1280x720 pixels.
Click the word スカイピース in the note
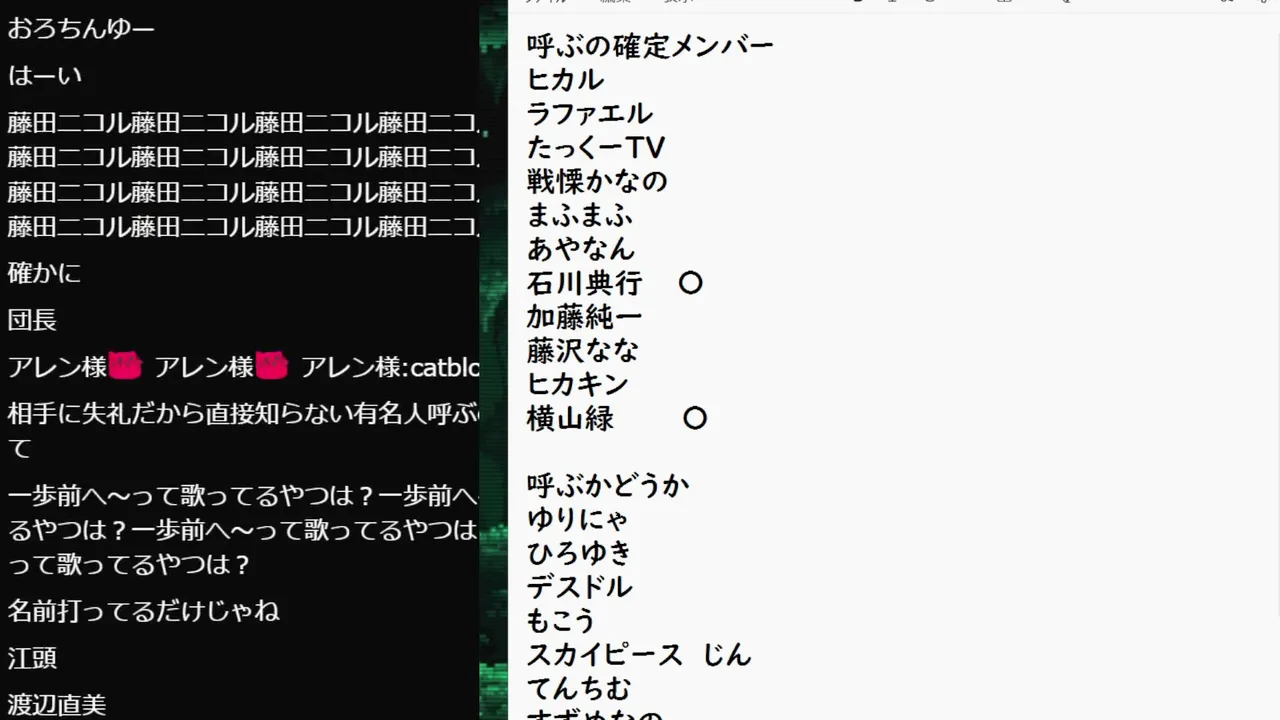(x=605, y=655)
